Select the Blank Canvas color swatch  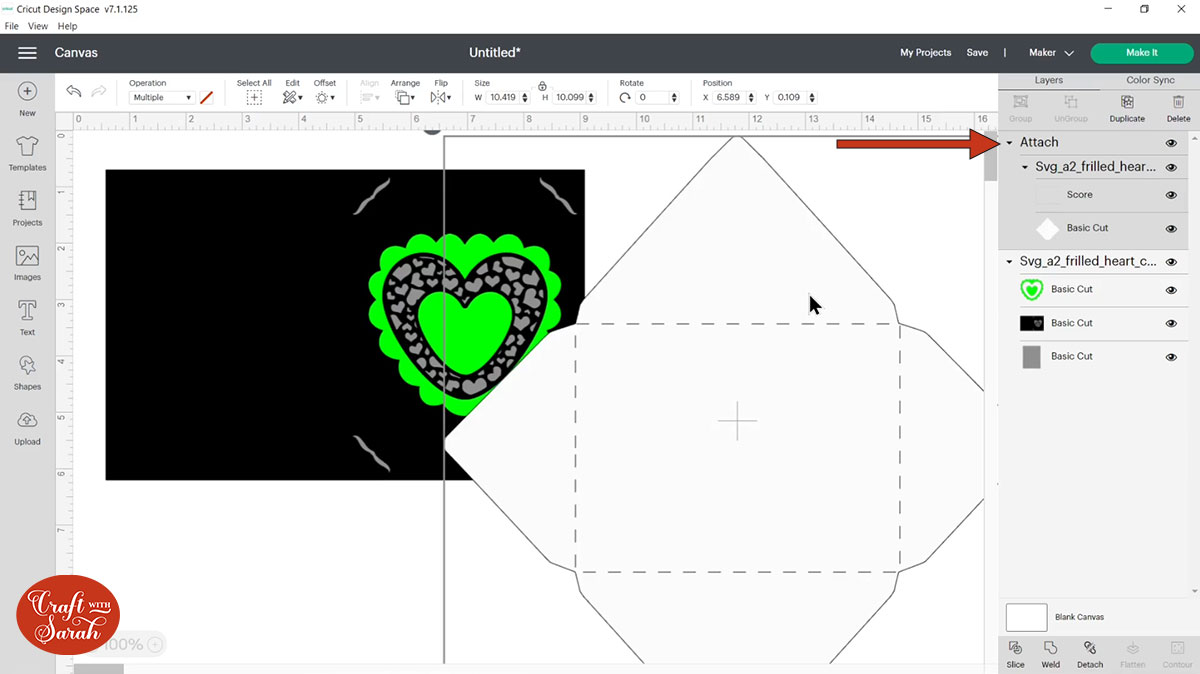(1026, 617)
